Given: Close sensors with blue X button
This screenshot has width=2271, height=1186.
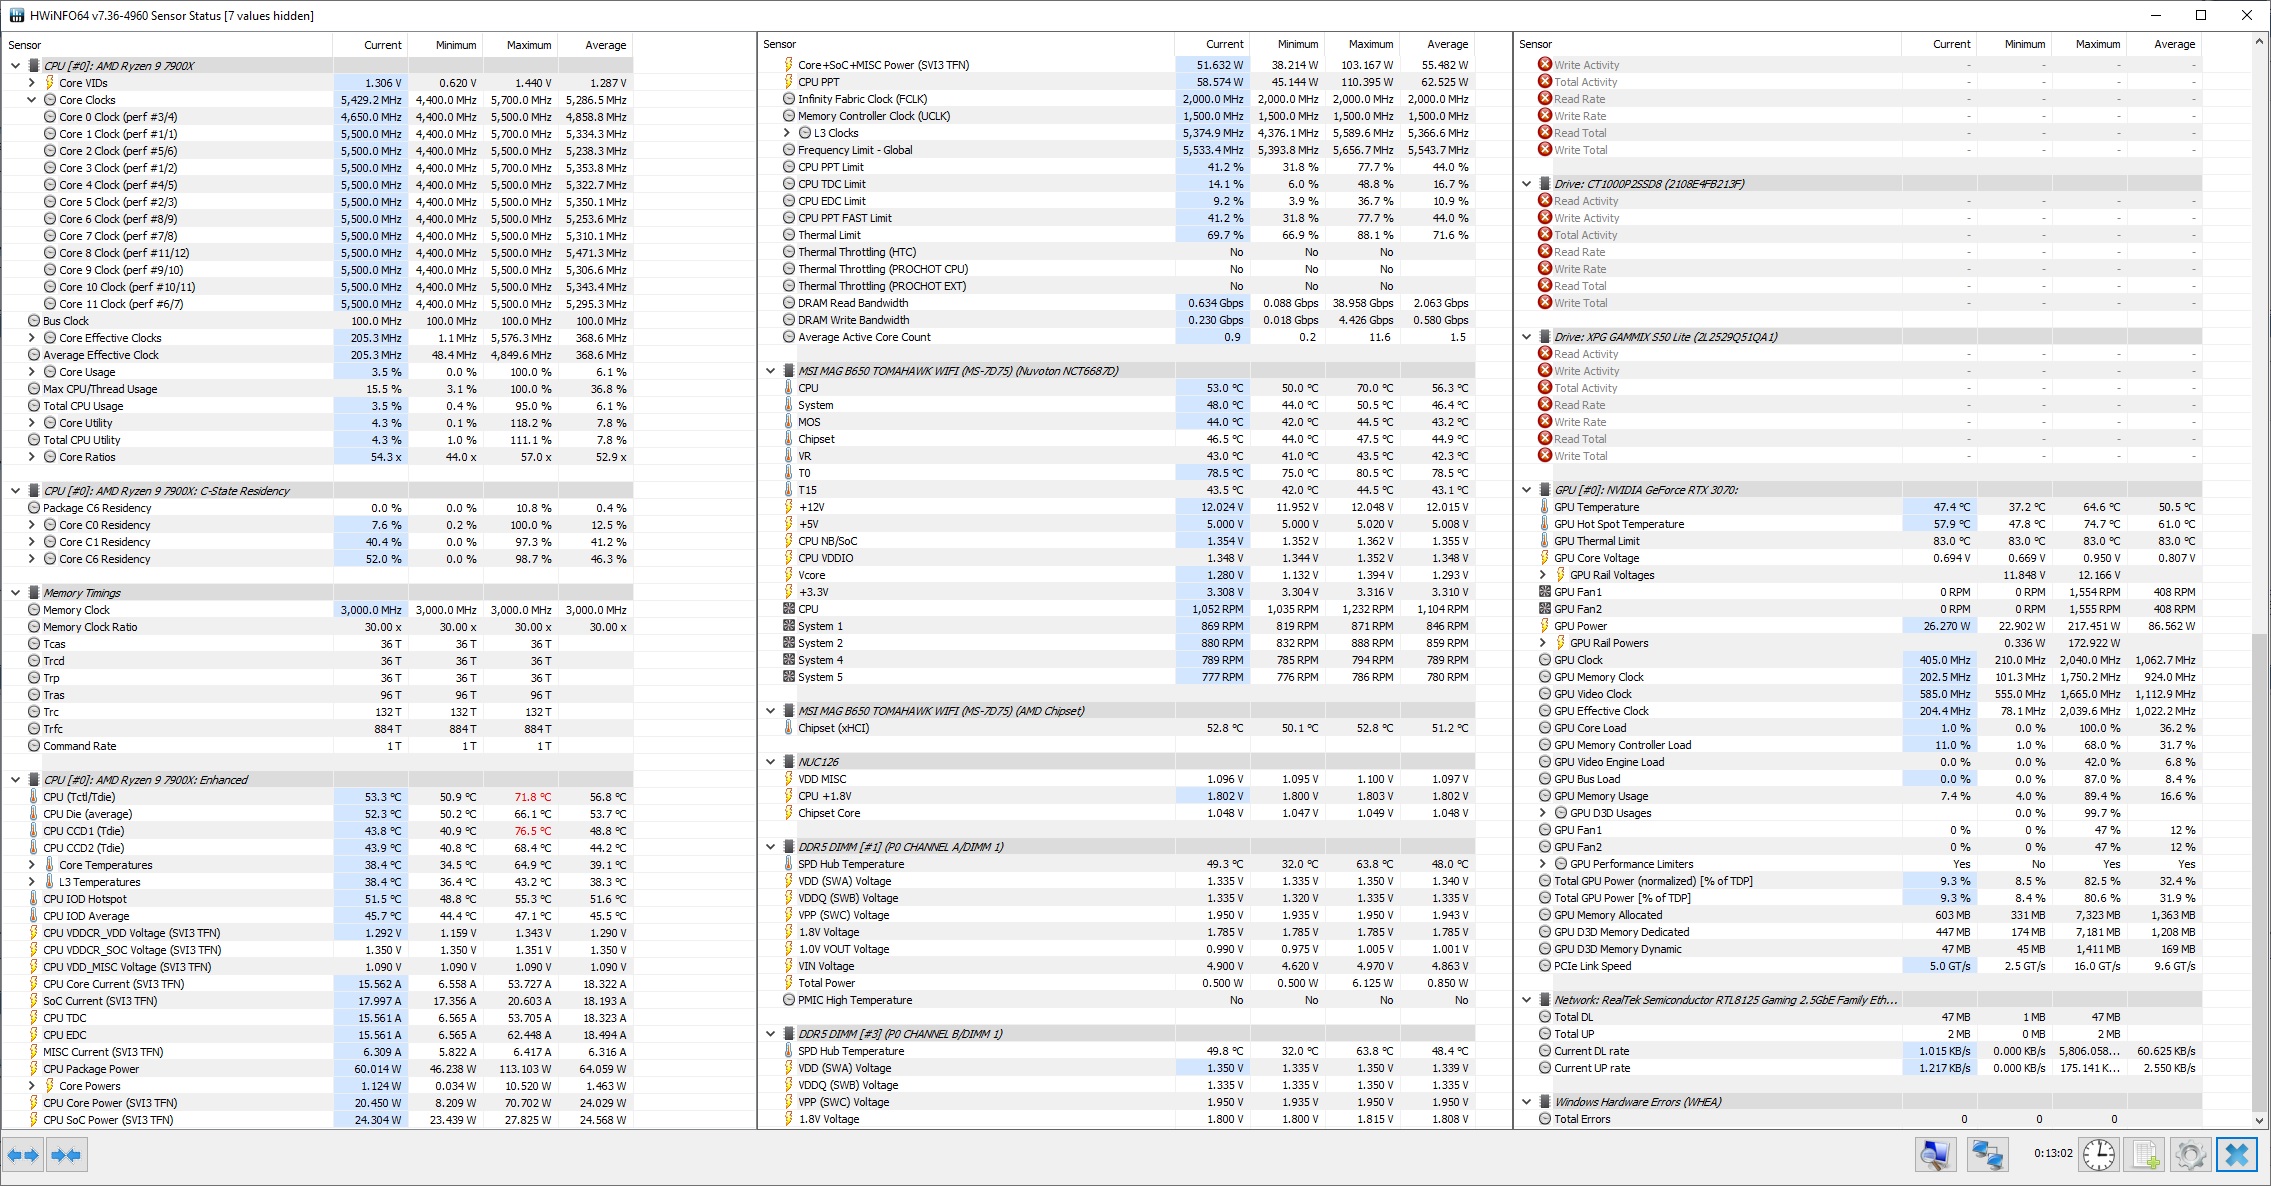Looking at the screenshot, I should click(x=2237, y=1155).
